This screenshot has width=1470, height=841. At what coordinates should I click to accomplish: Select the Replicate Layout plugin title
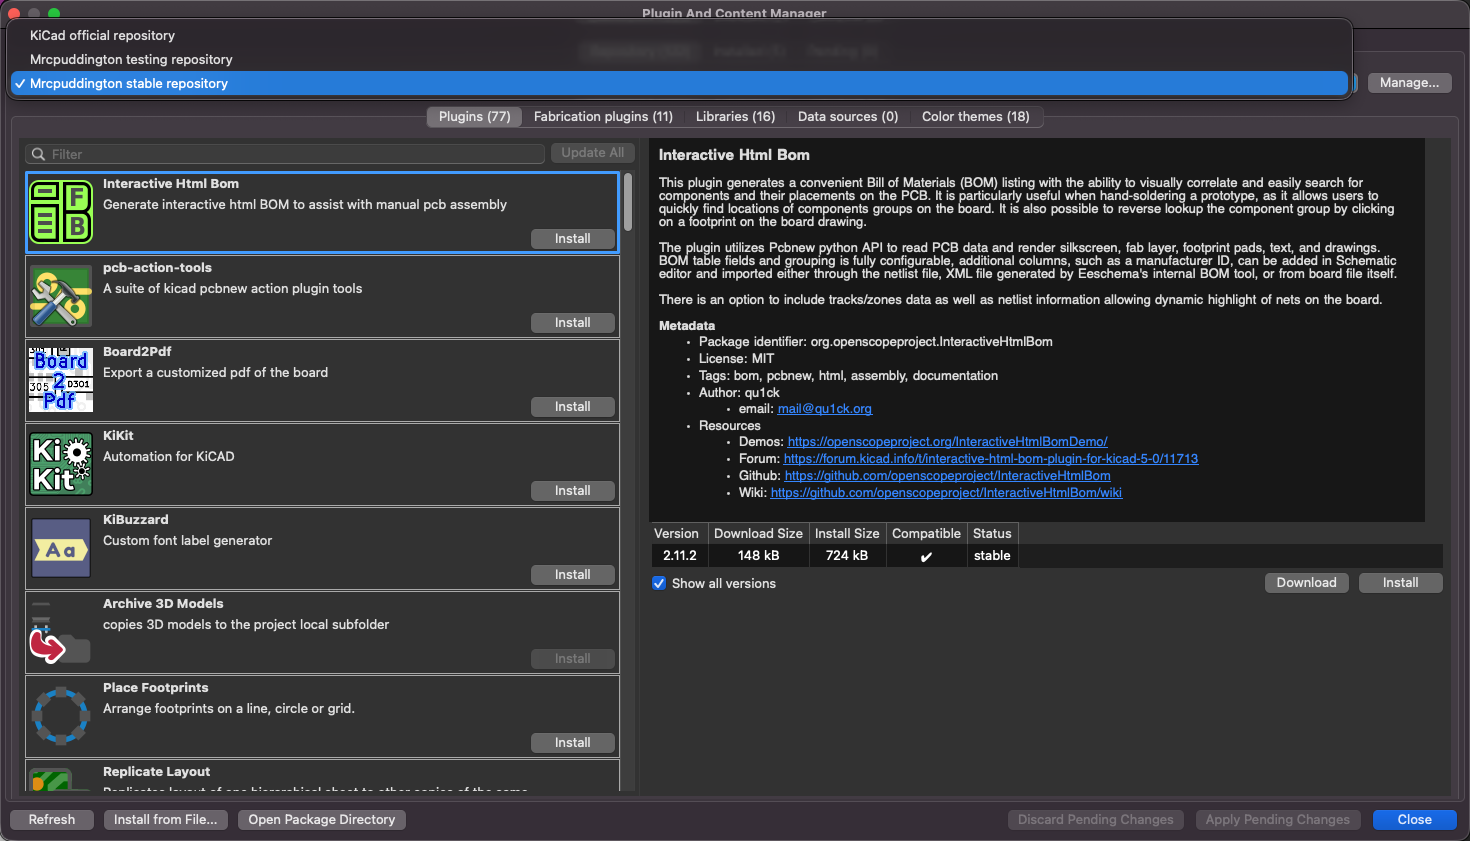[157, 772]
